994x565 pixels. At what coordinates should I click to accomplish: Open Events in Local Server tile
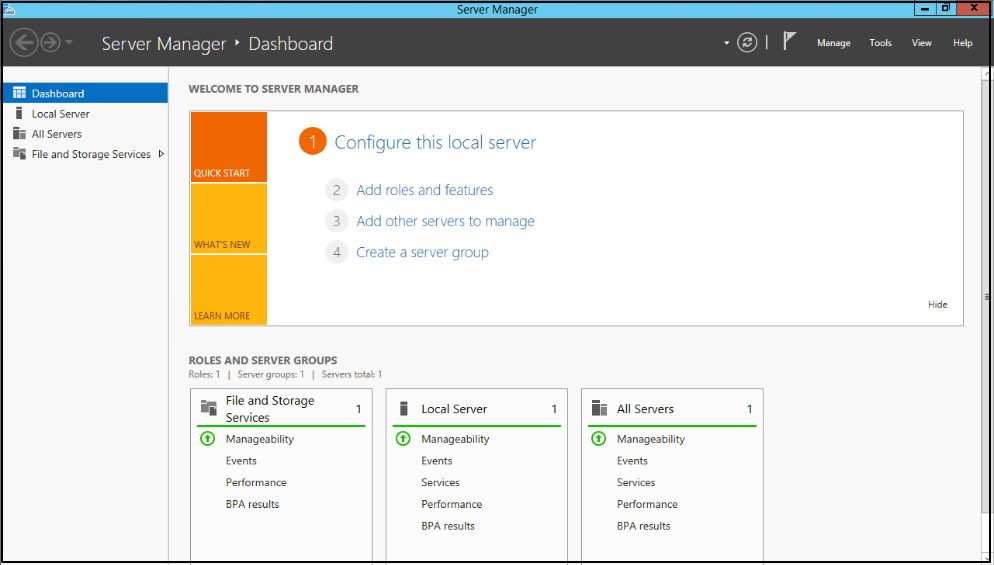tap(437, 460)
